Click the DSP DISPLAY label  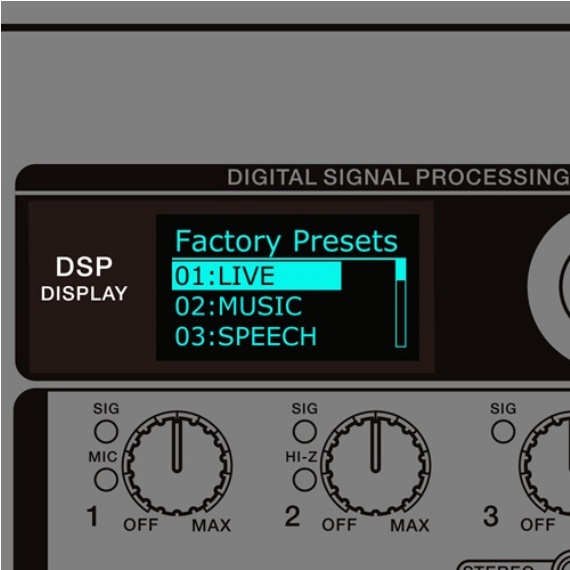tap(84, 279)
